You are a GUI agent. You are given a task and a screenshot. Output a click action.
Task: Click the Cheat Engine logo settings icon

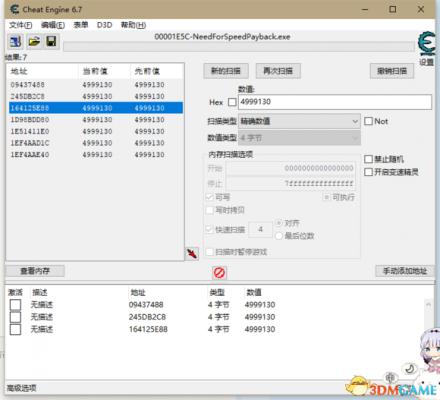pyautogui.click(x=426, y=44)
